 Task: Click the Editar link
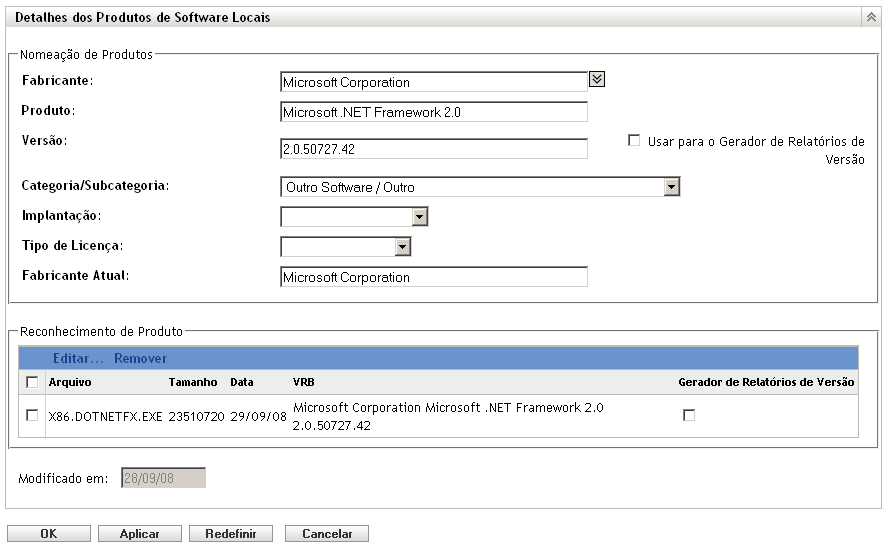point(79,358)
